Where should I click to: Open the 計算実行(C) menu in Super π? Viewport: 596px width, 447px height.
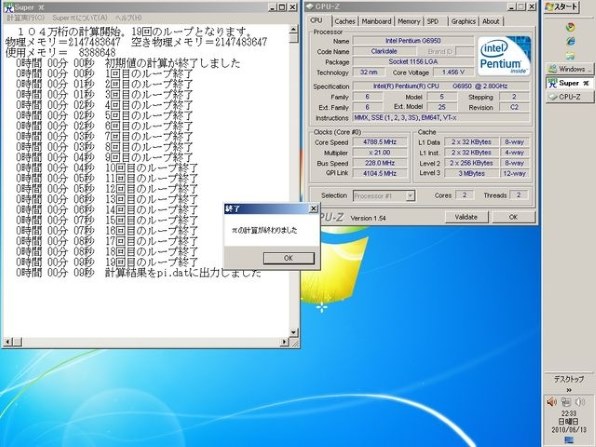pos(25,18)
